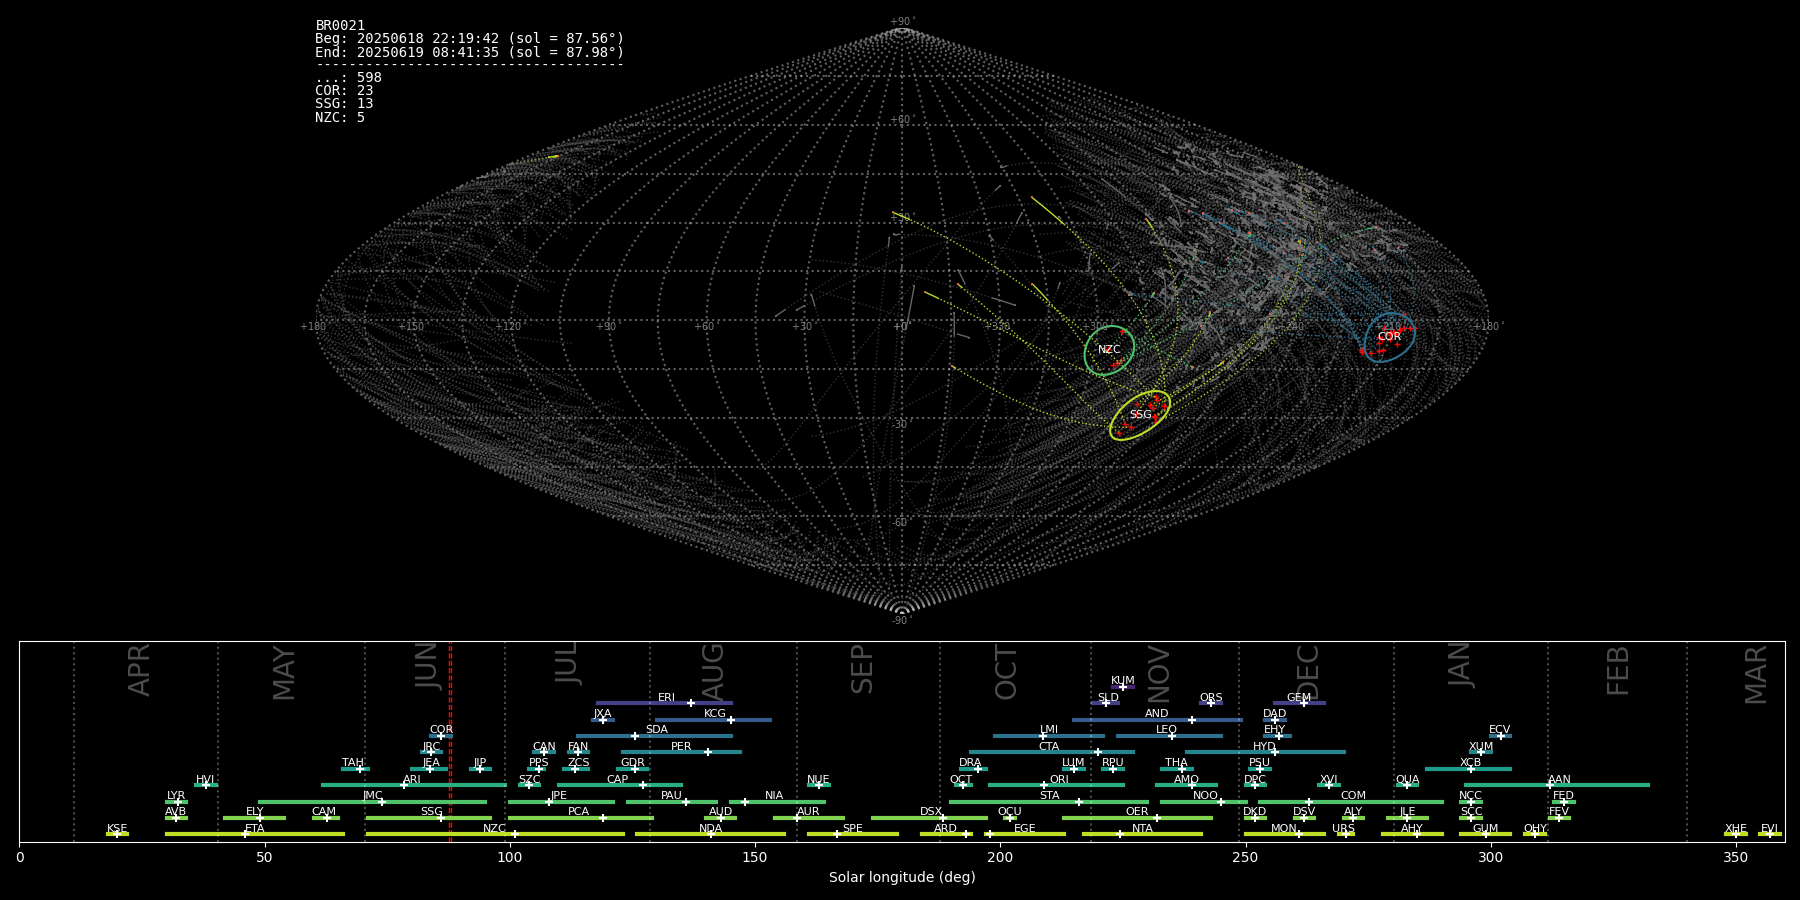Click the ARI shower label in timeline
Image resolution: width=1800 pixels, height=900 pixels.
411,780
